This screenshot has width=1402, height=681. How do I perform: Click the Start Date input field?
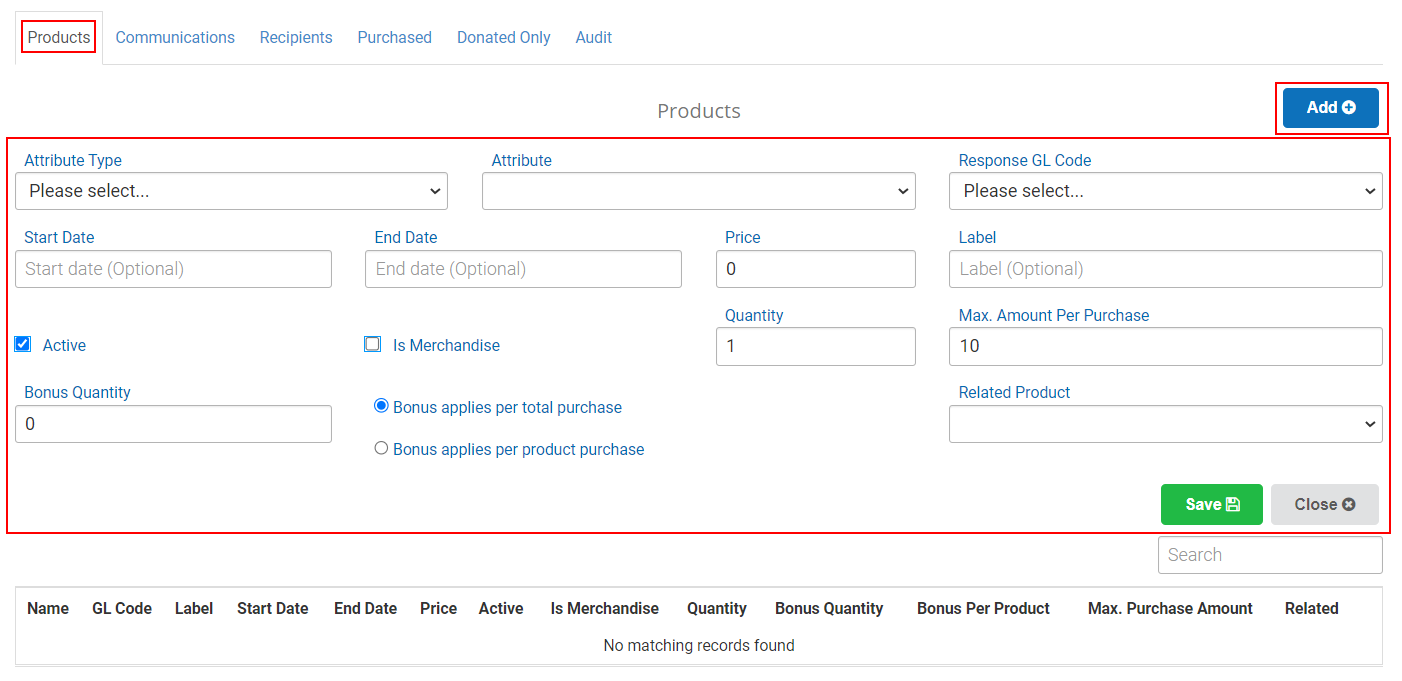pyautogui.click(x=173, y=269)
